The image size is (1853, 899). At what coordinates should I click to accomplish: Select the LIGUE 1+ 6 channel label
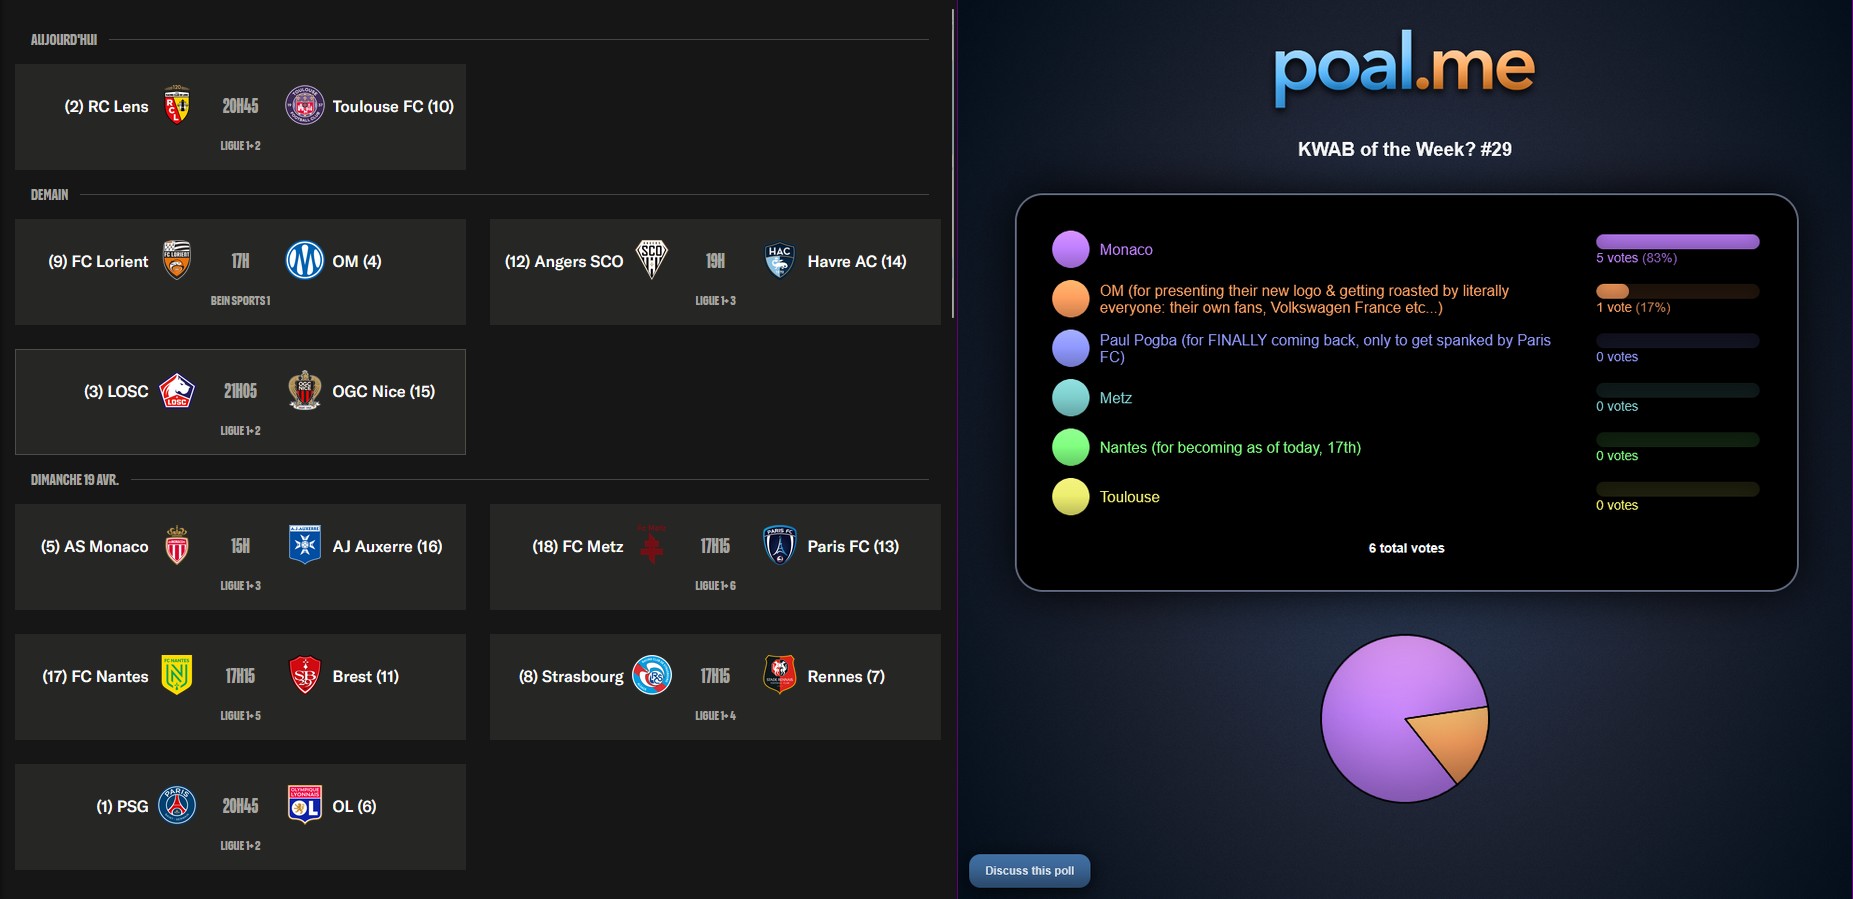tap(715, 586)
